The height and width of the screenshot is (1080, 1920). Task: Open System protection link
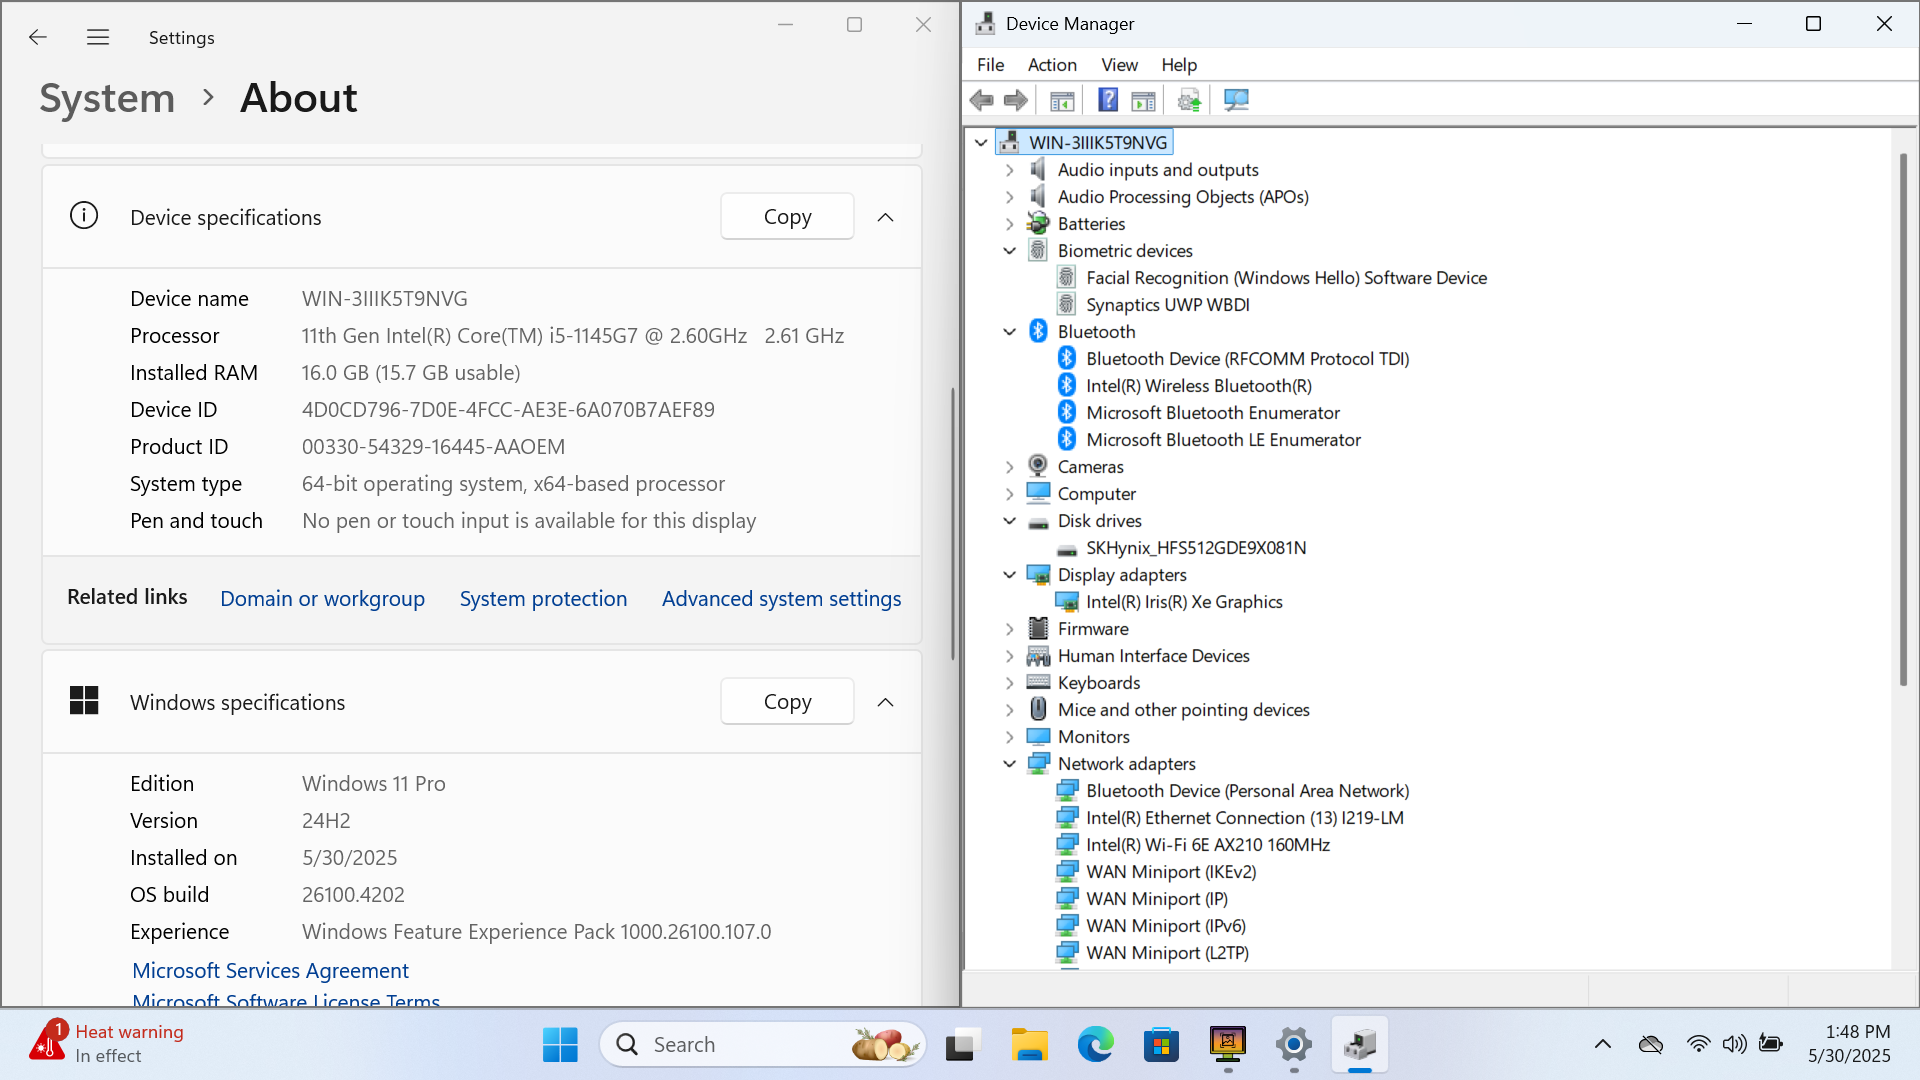coord(543,598)
